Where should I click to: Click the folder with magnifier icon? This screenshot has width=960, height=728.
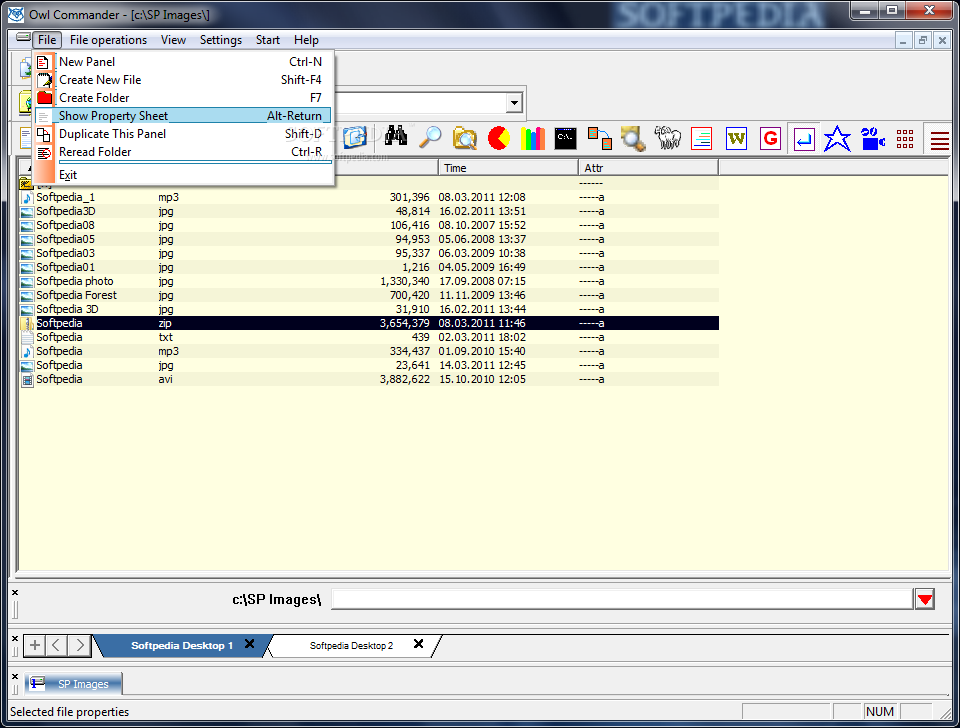tap(465, 138)
